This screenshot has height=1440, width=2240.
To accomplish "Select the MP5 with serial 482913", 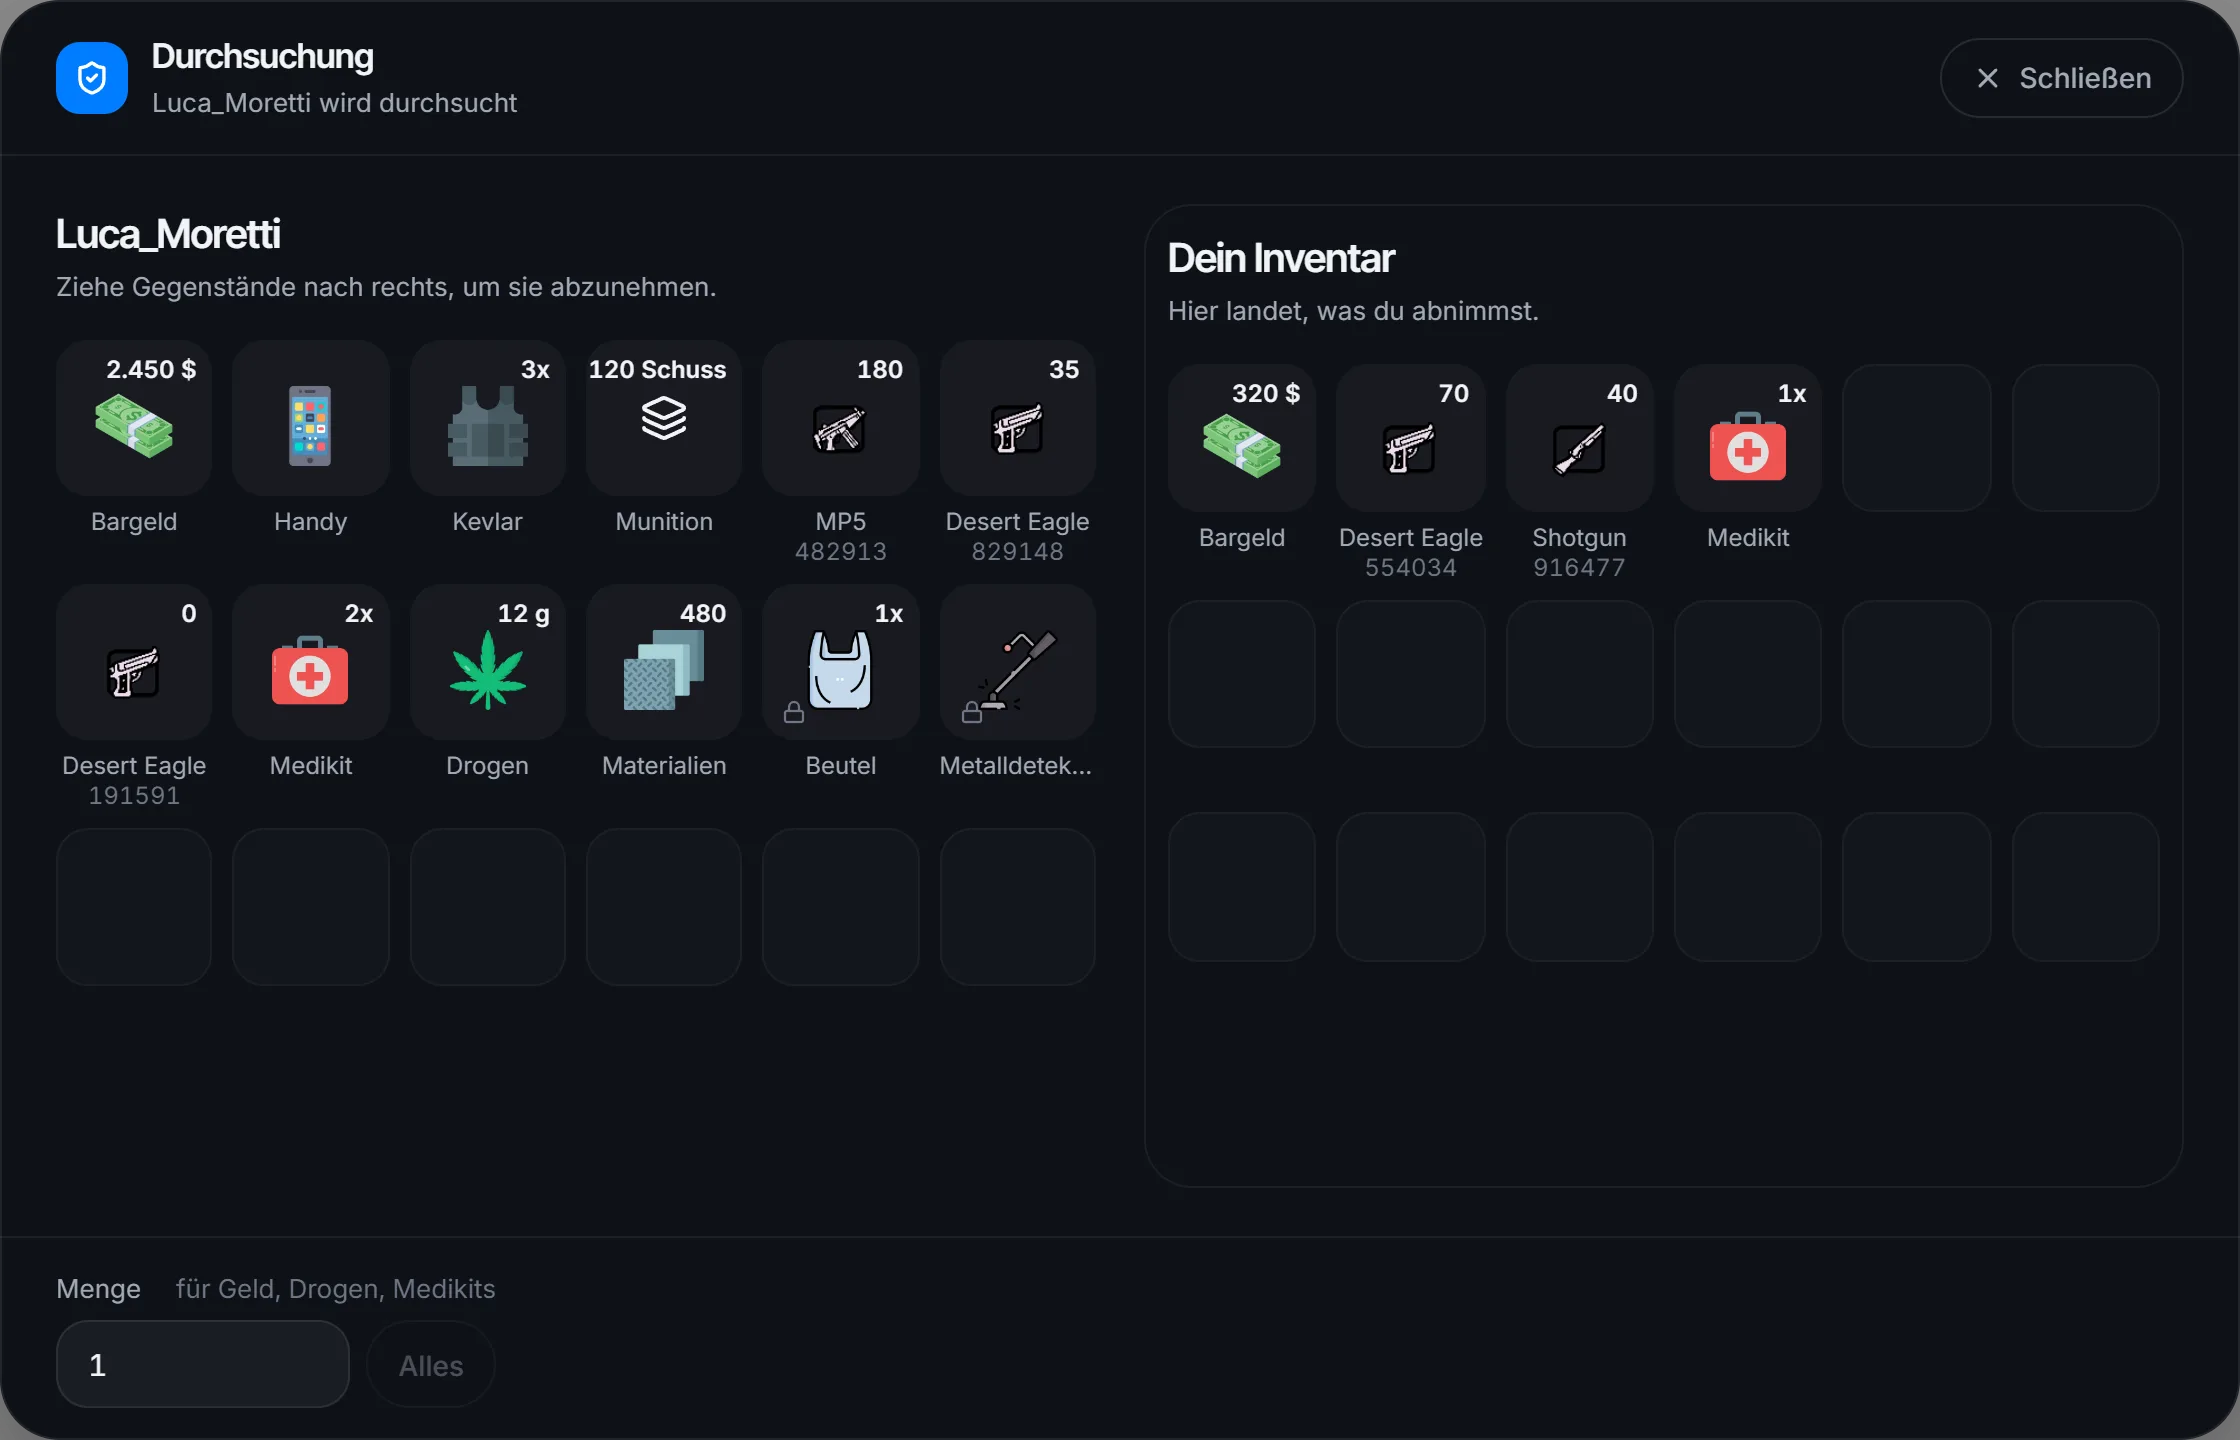I will (840, 418).
